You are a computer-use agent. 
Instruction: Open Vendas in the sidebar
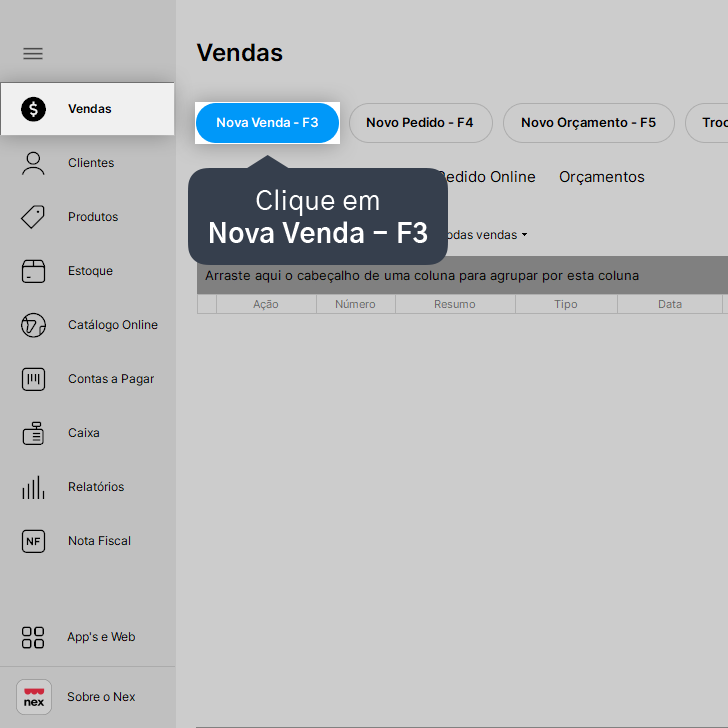pos(88,109)
